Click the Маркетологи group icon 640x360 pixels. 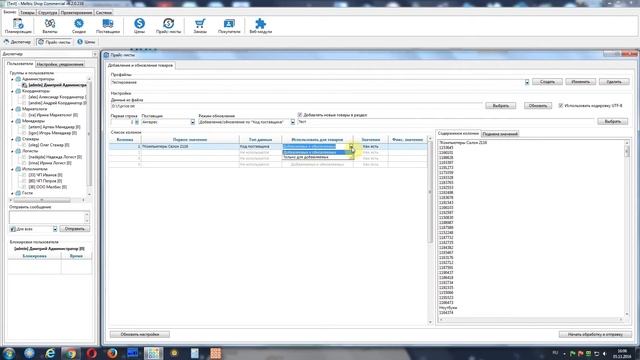coord(18,109)
